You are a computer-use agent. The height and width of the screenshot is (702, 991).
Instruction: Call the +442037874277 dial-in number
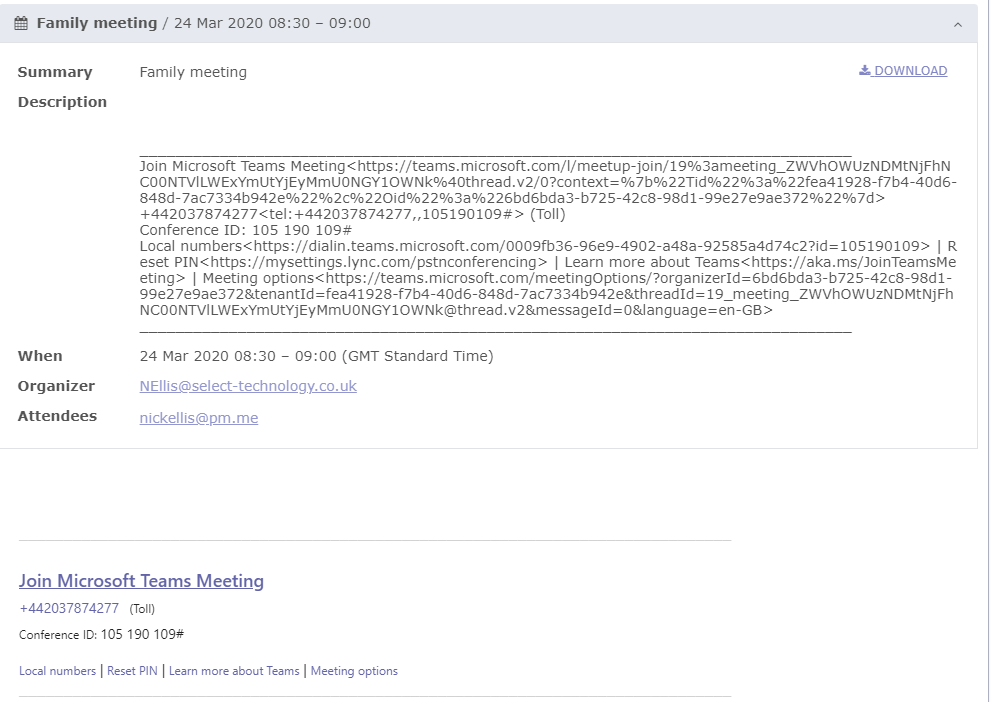(x=69, y=608)
